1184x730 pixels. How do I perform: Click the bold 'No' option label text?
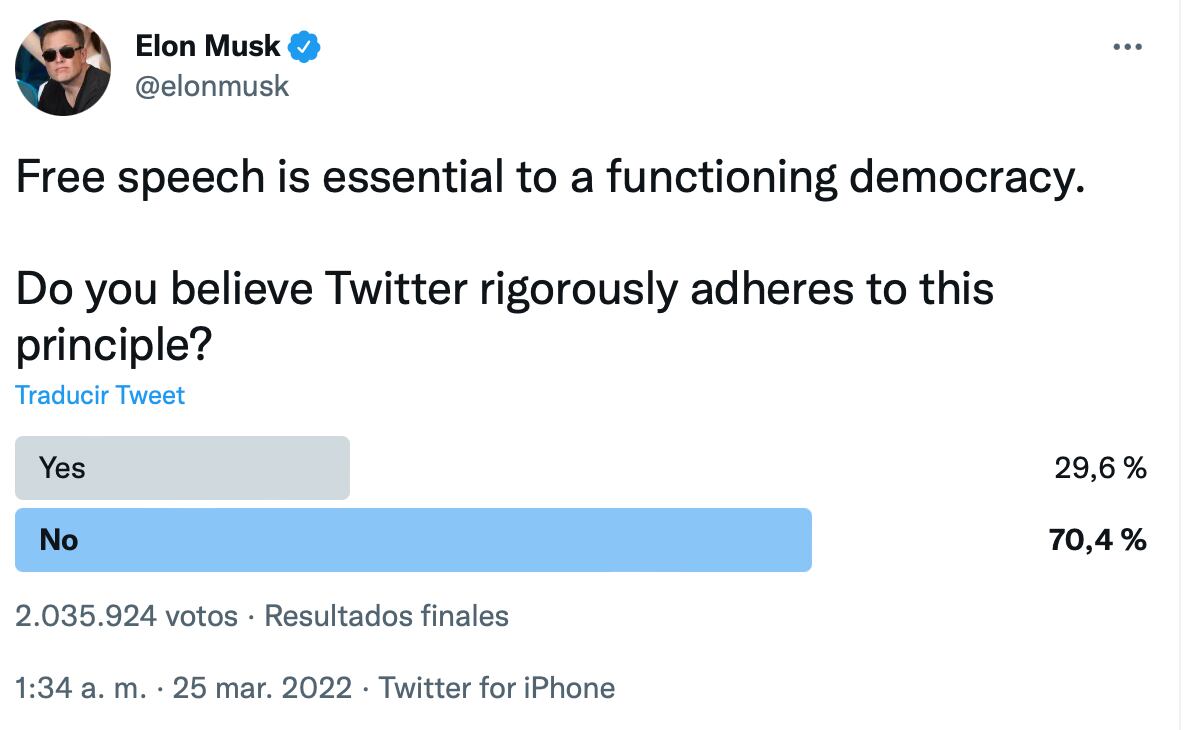(58, 540)
